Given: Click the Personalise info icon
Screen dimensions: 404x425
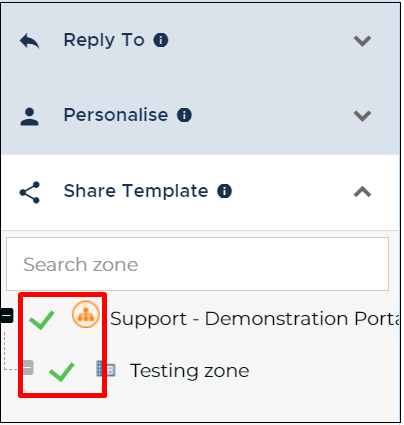Looking at the screenshot, I should click(x=184, y=115).
